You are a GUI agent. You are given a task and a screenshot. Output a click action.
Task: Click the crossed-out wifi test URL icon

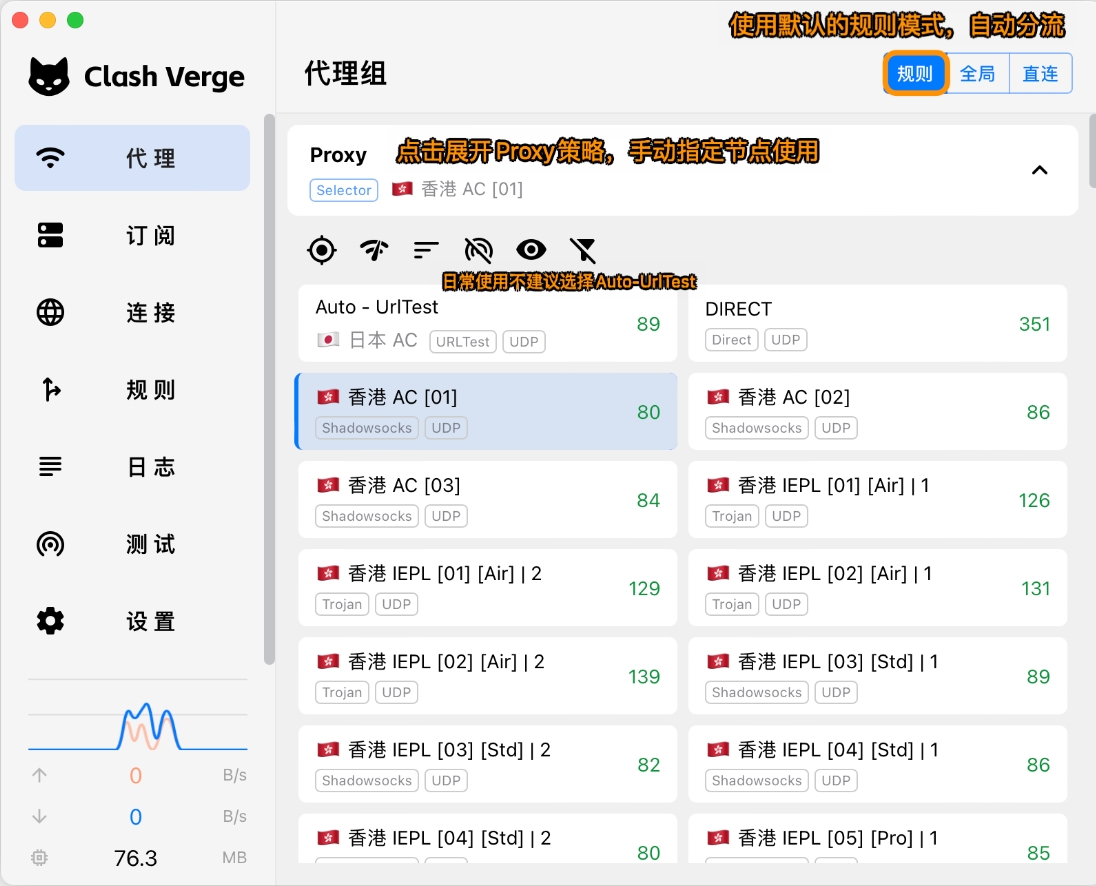coord(479,250)
